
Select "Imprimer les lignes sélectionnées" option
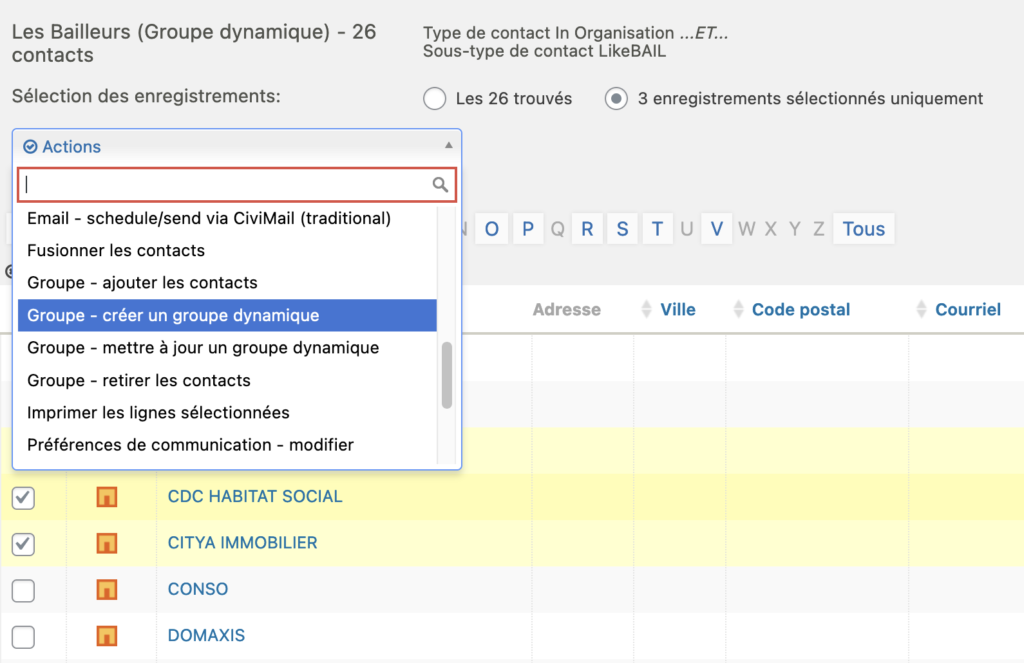(x=158, y=412)
